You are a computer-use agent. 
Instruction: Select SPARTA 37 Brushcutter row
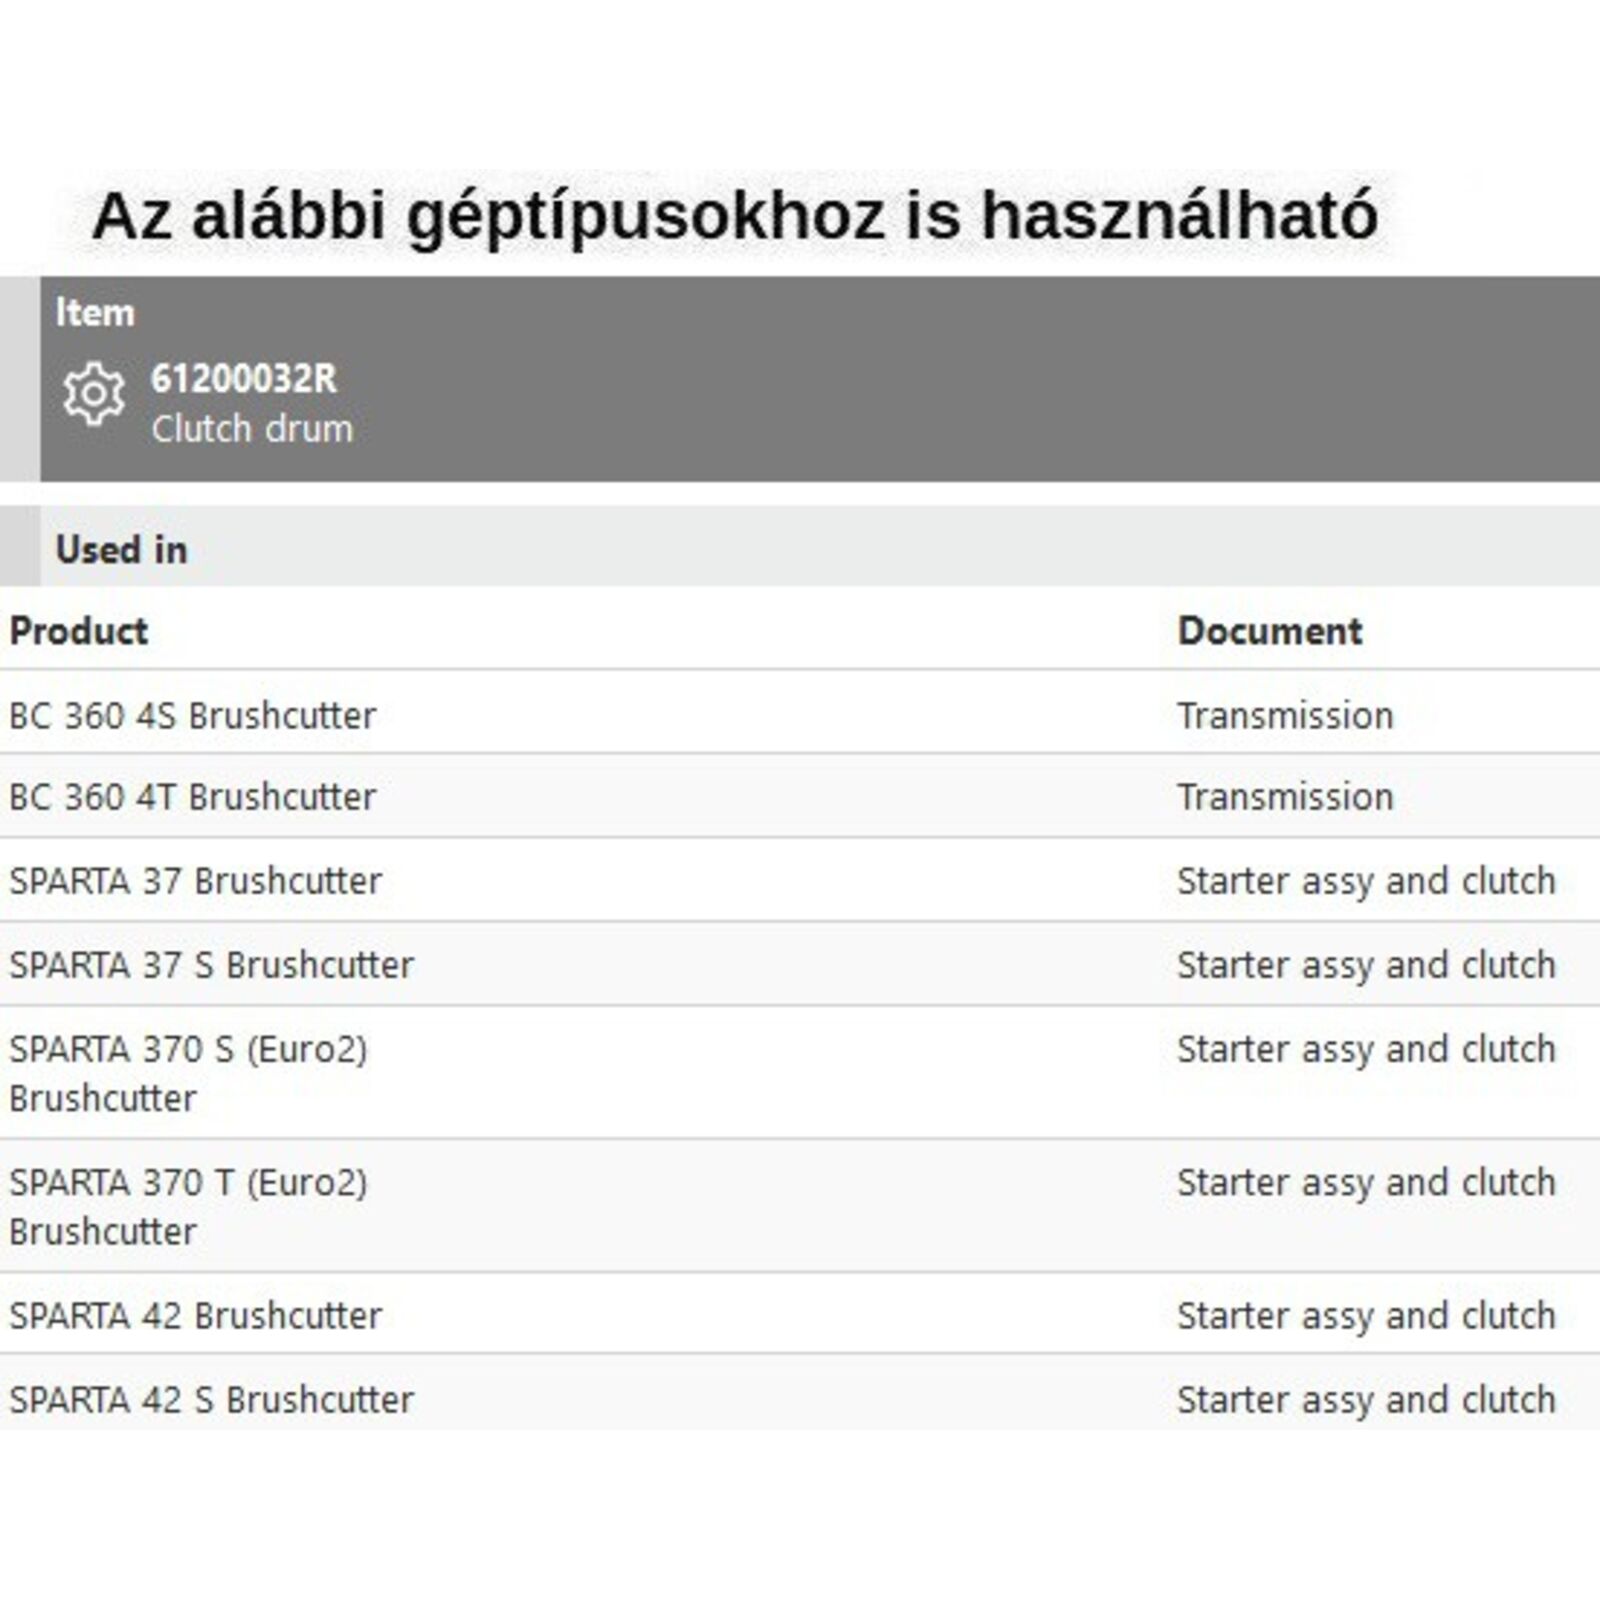(x=196, y=881)
